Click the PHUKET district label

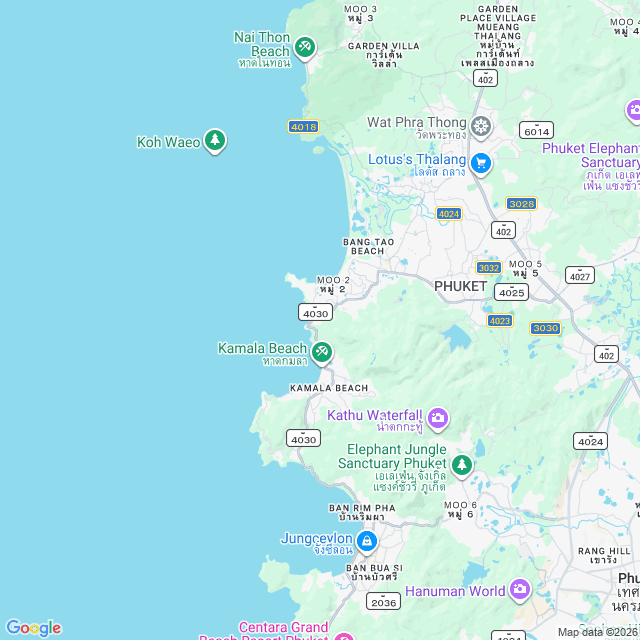(x=460, y=287)
